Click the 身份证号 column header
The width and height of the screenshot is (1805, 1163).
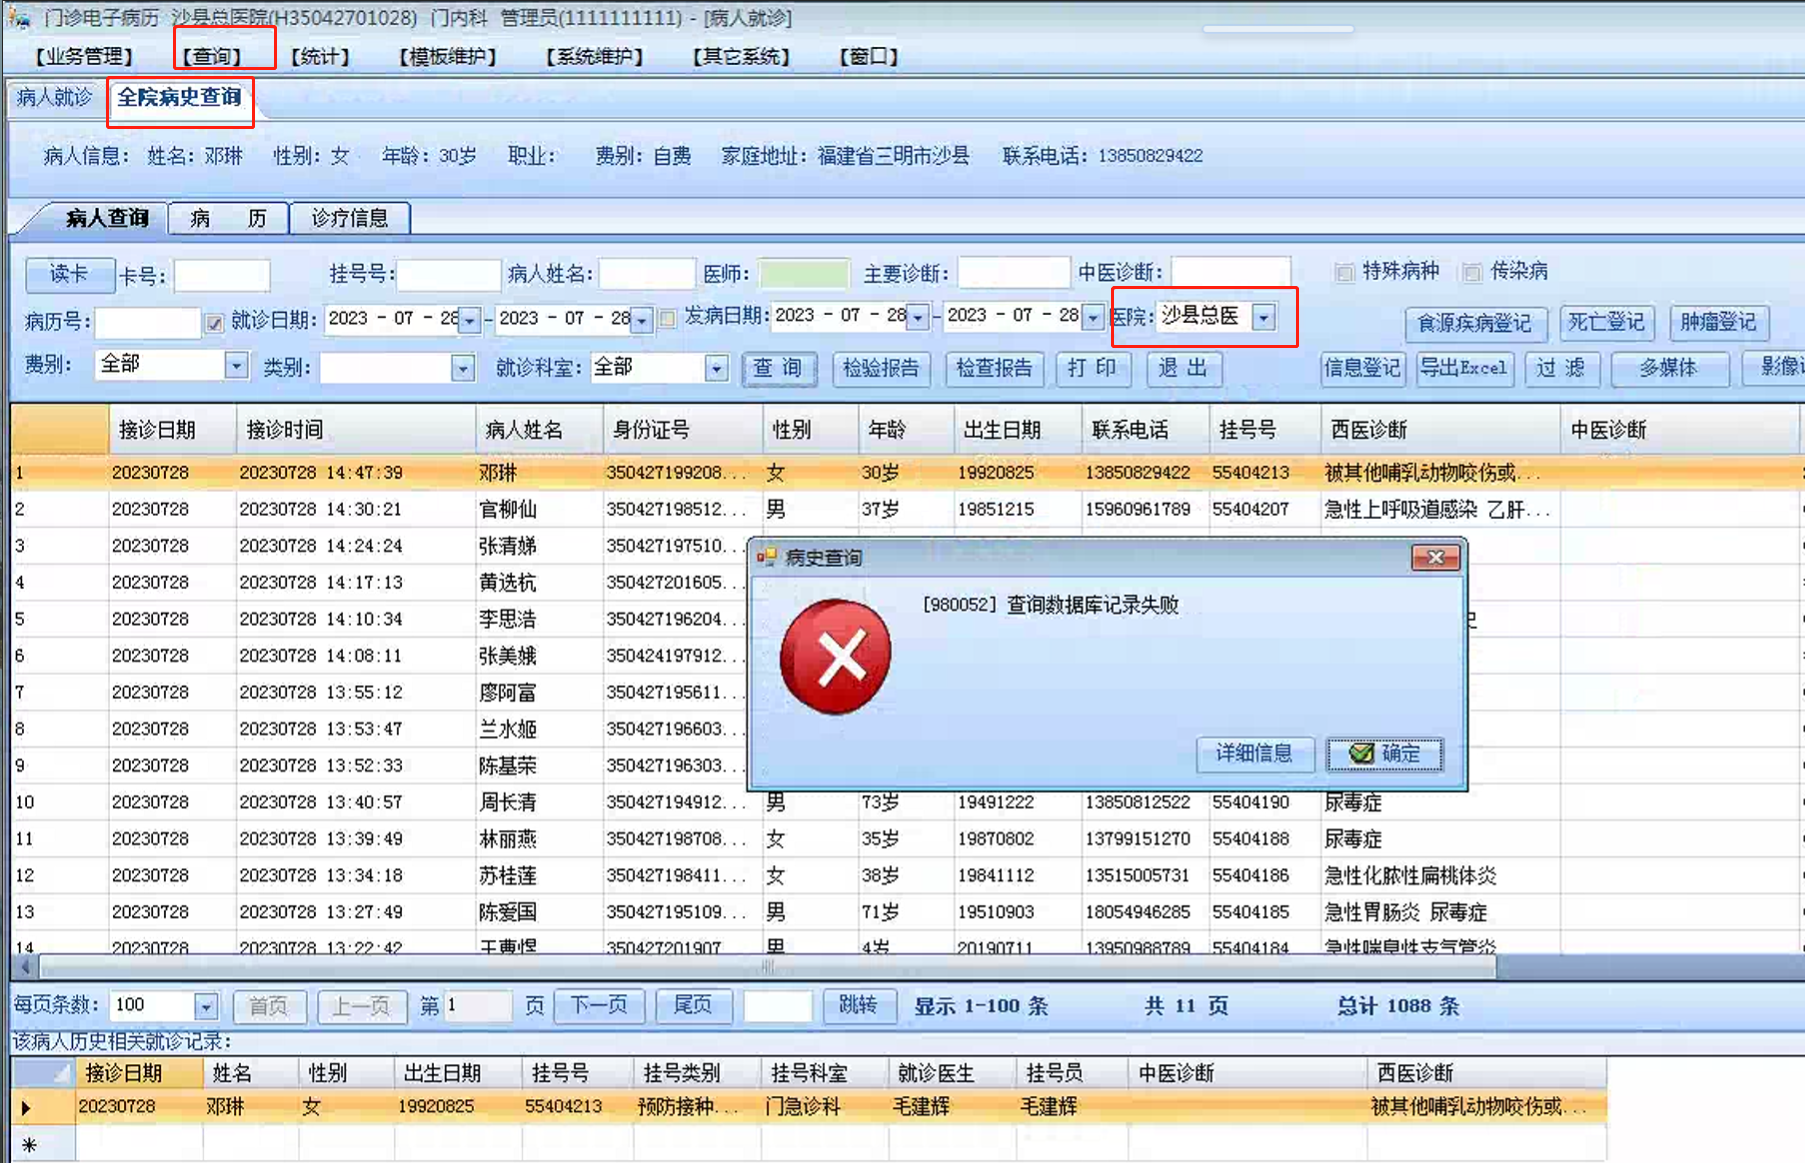[683, 430]
